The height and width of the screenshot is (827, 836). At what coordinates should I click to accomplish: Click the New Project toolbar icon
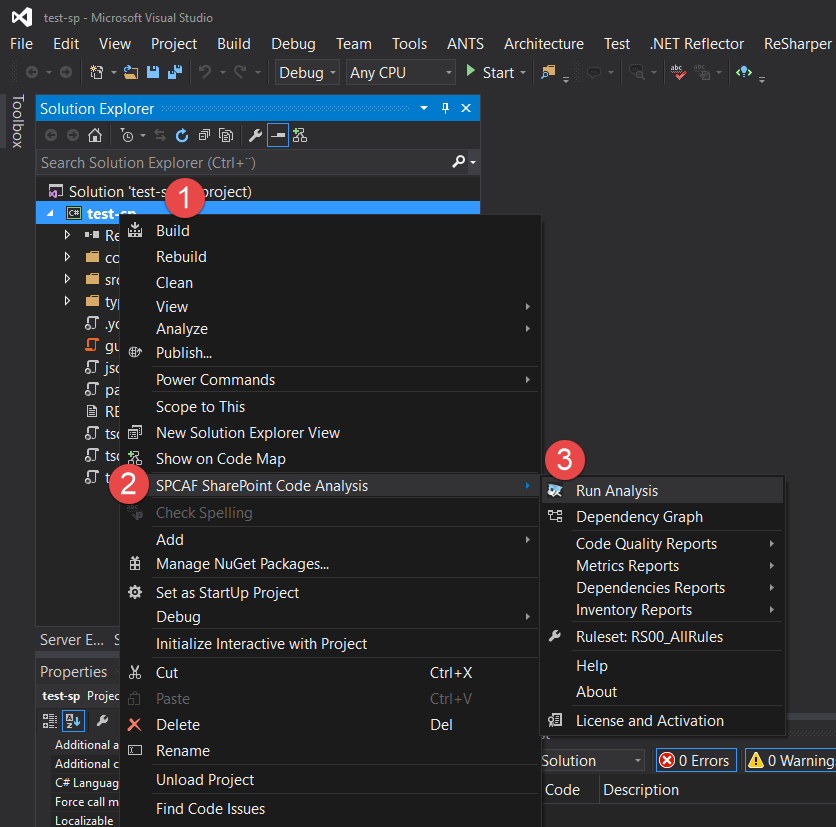[x=97, y=72]
